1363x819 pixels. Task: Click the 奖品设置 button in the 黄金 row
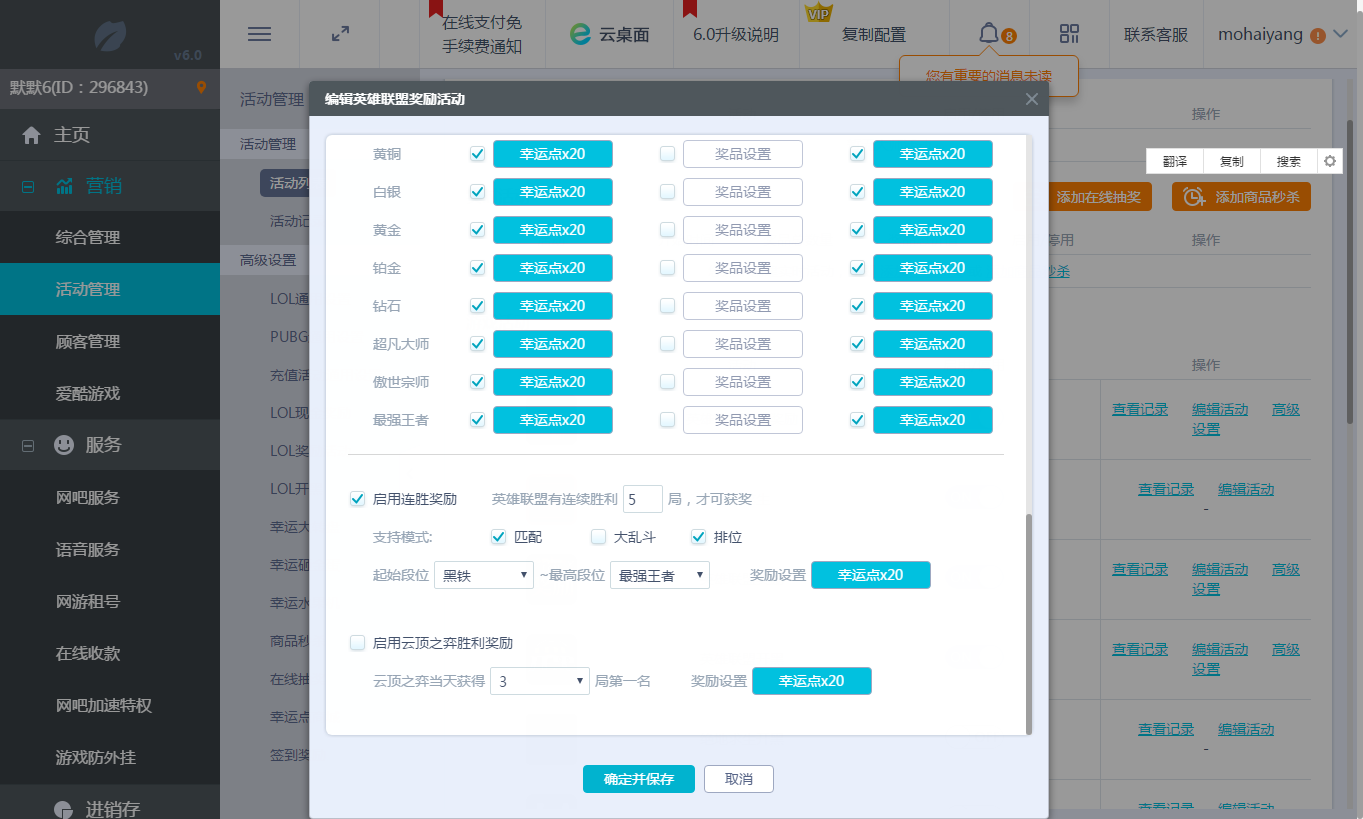pyautogui.click(x=743, y=230)
